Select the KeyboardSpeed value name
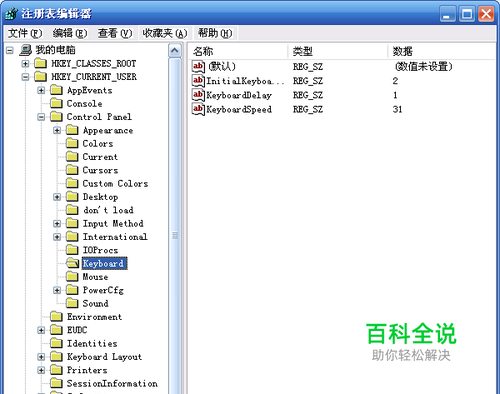This screenshot has width=500, height=394. click(239, 109)
